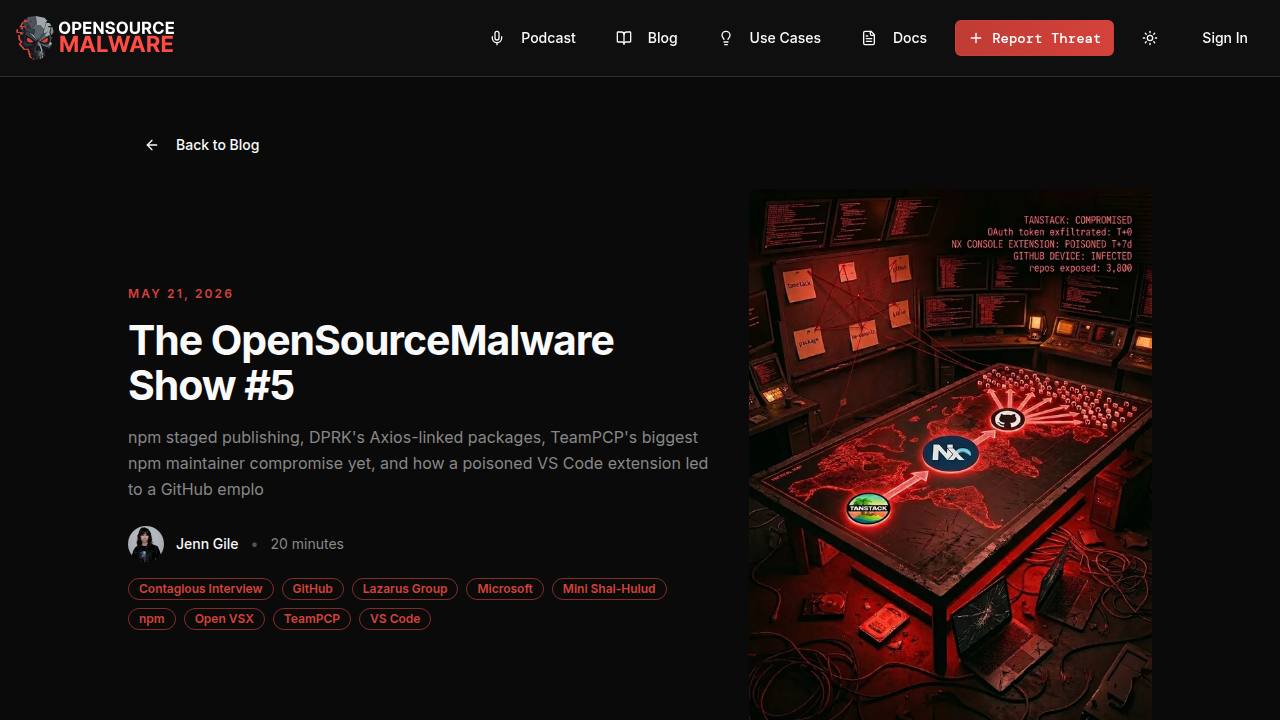Click the "20 minutes" read time

[307, 544]
